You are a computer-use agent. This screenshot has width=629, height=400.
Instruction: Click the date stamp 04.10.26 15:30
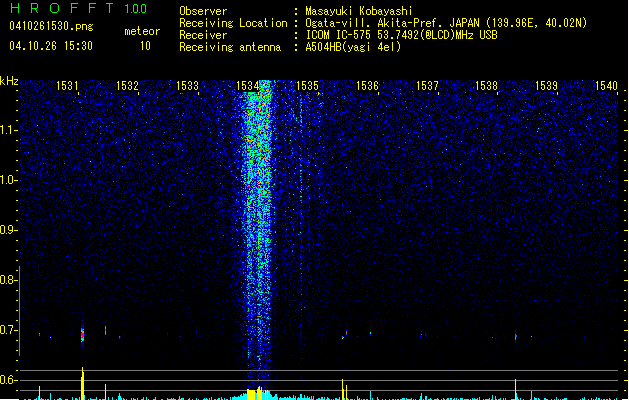pos(51,46)
